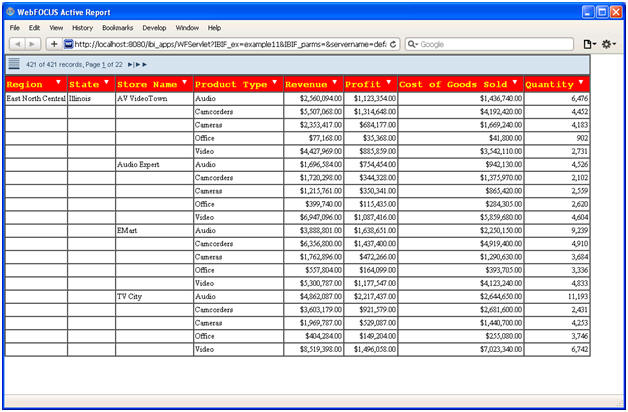Click the plus add-bookmark button
The image size is (628, 412).
point(54,44)
